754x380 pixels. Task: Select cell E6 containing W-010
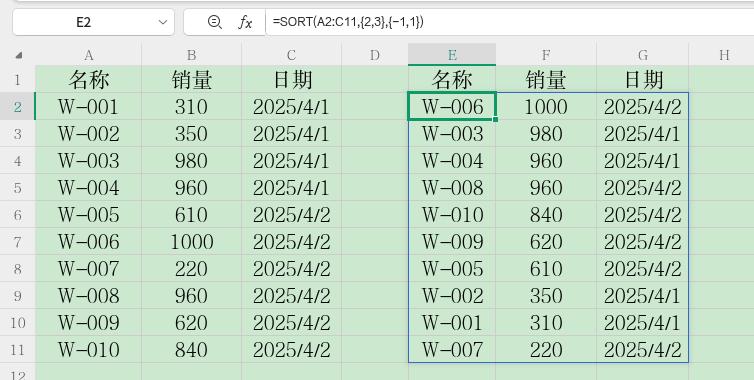[x=452, y=215]
